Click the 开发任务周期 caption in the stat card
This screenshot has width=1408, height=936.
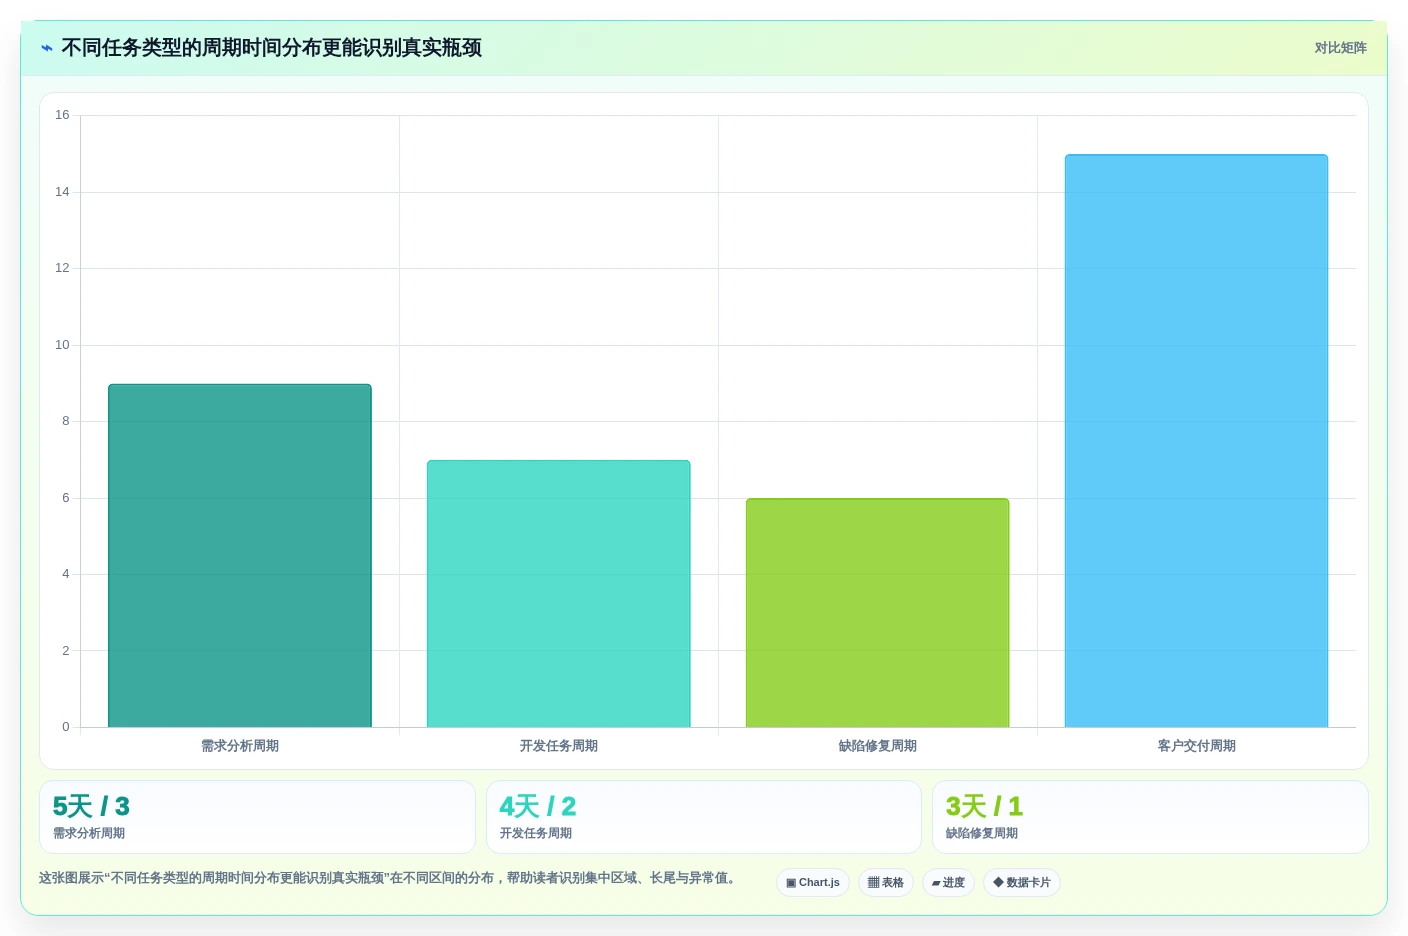click(536, 833)
